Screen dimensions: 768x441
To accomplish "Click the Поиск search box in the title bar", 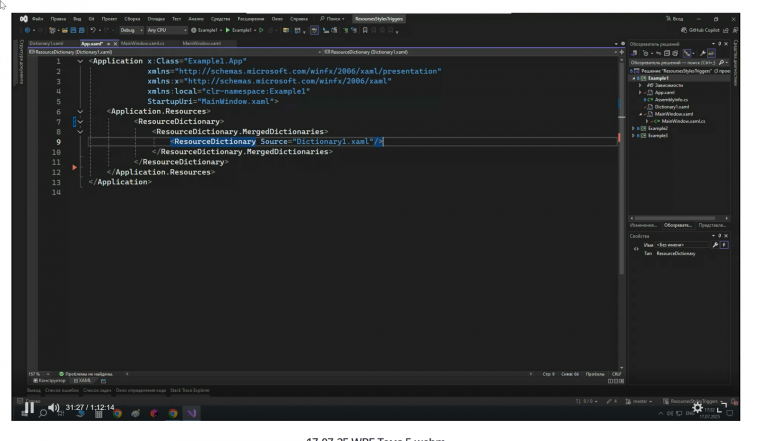I will [x=332, y=19].
